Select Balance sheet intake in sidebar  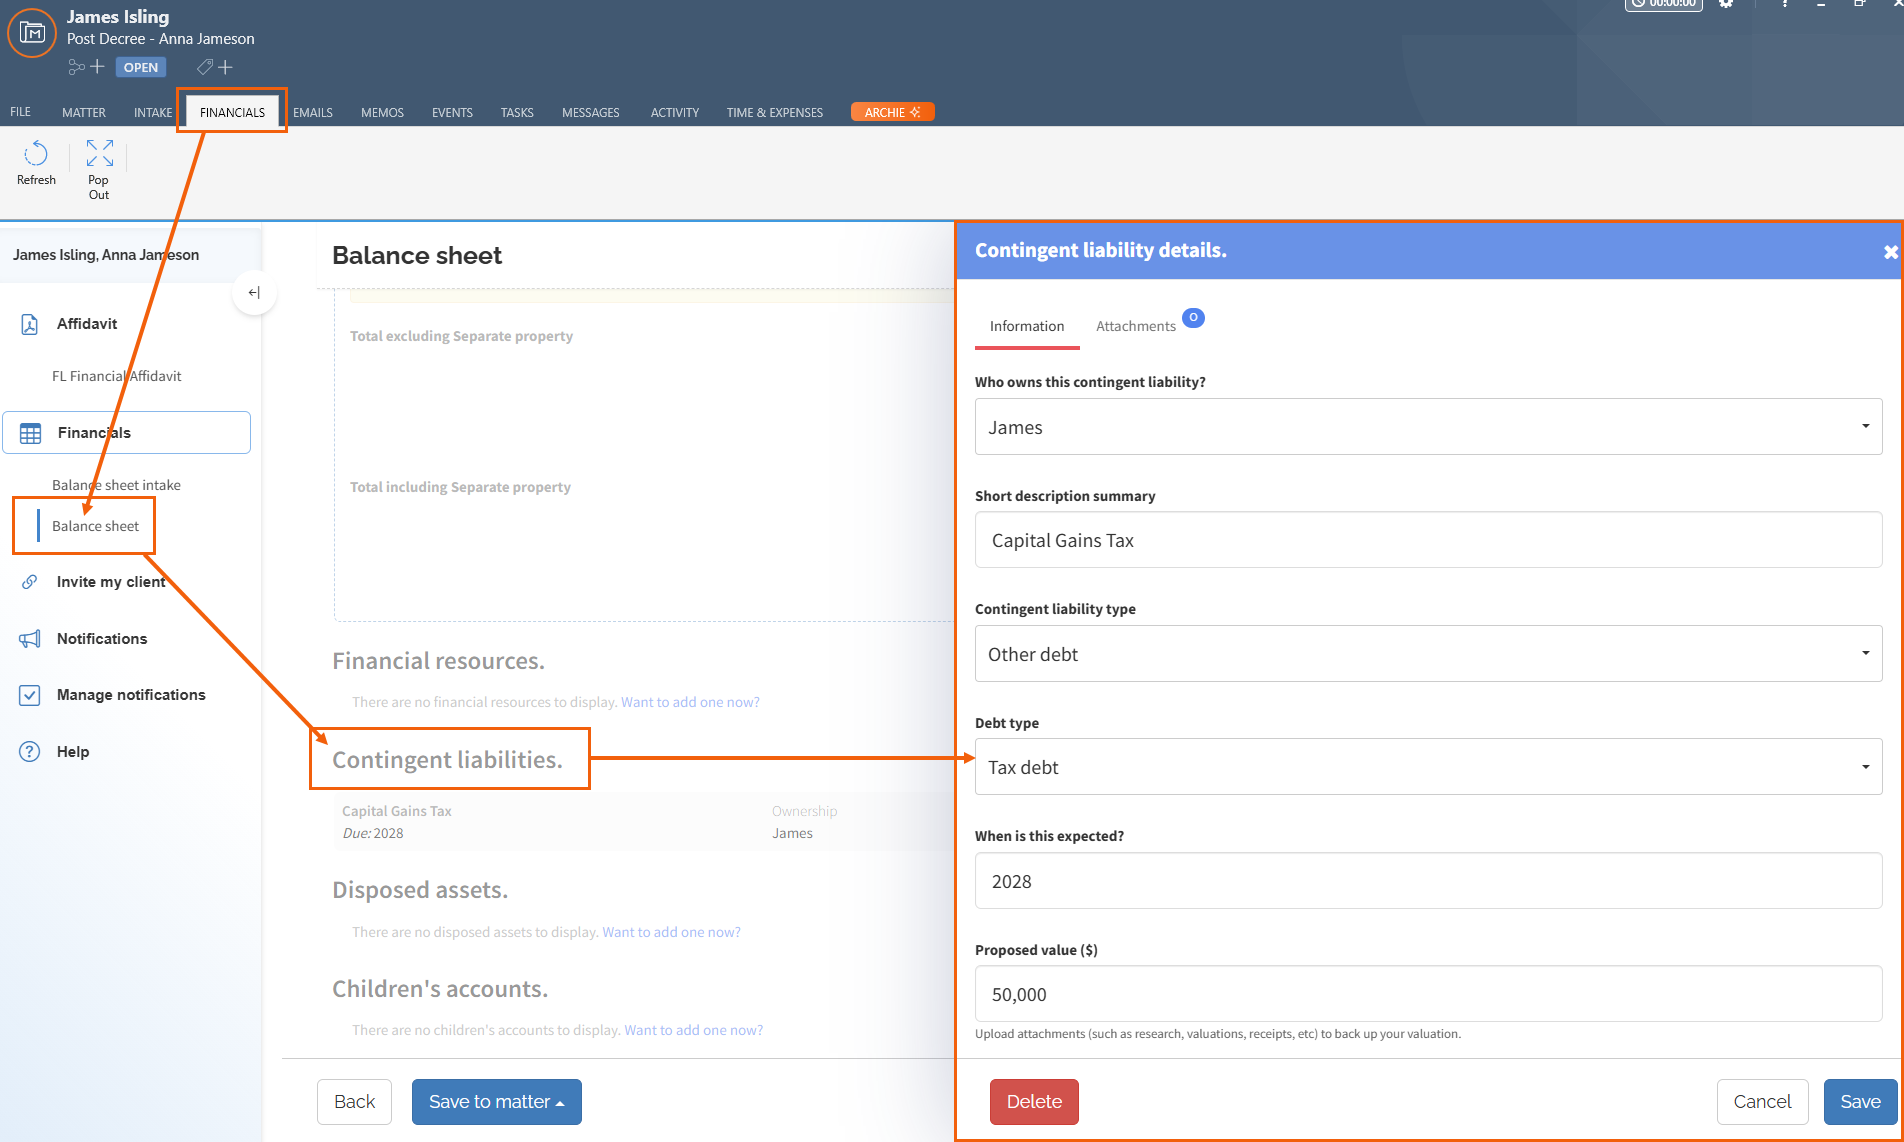(116, 485)
